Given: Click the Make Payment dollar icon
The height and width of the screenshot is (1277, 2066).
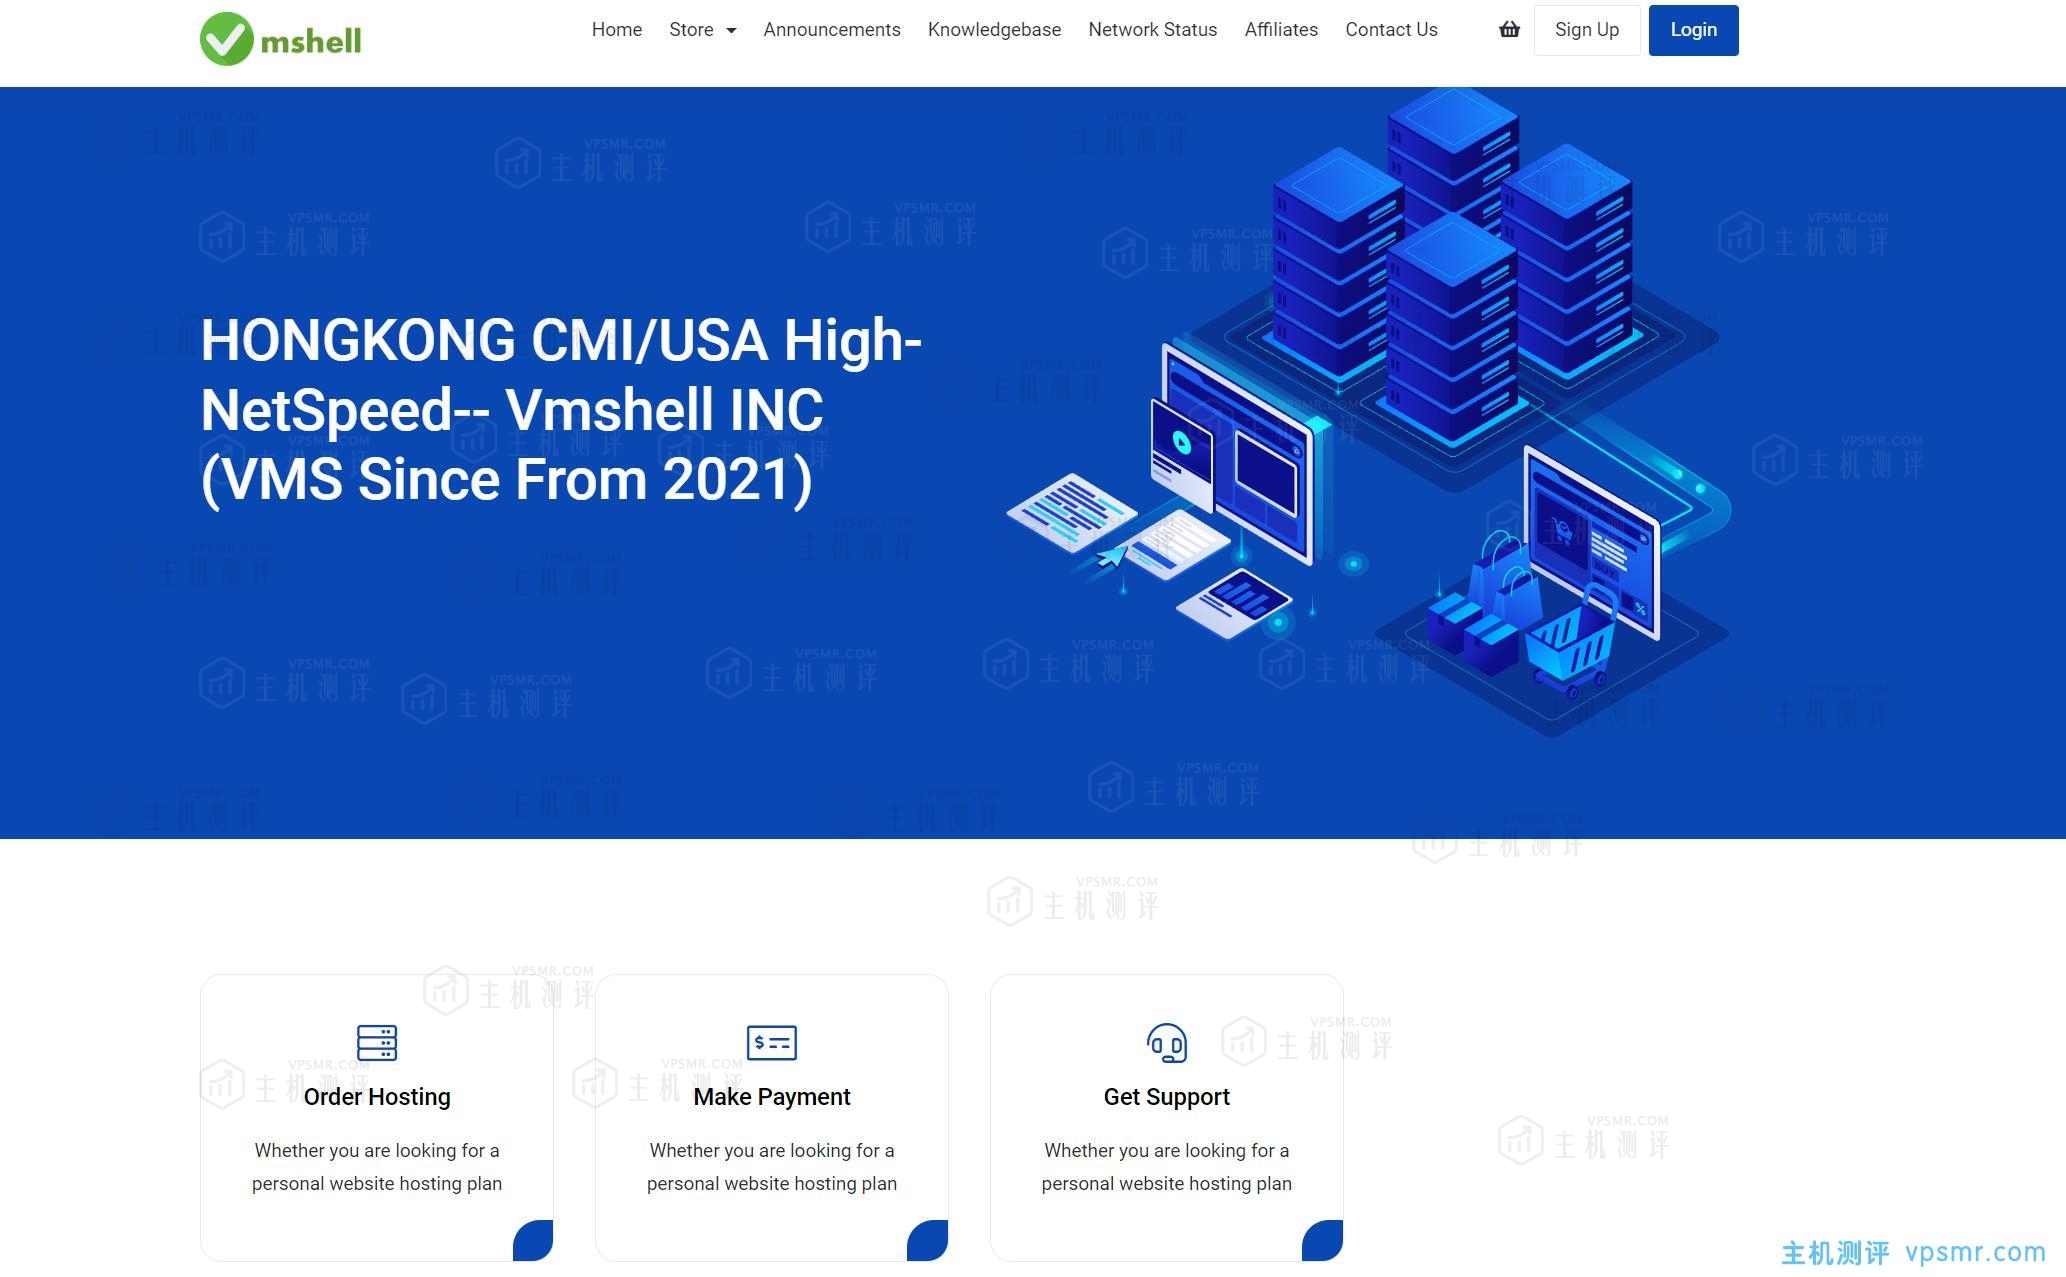Looking at the screenshot, I should 772,1042.
